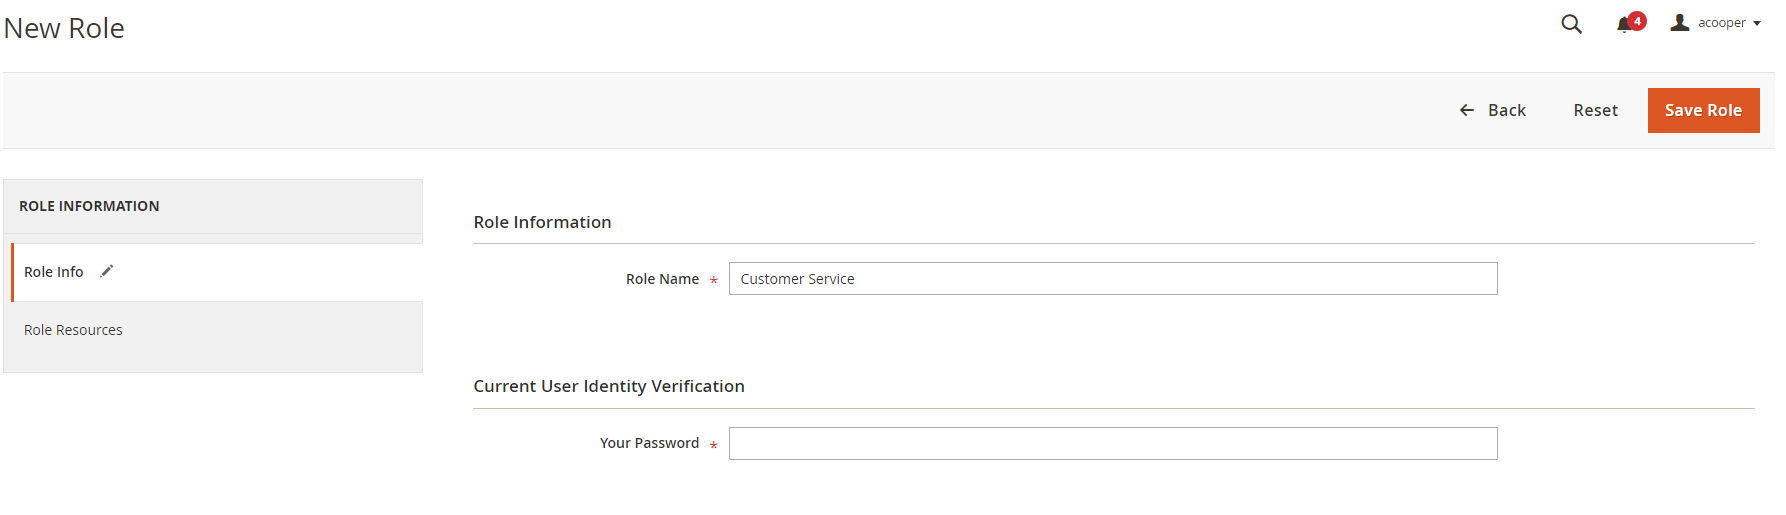Open the admin search magnifier icon
This screenshot has height=515, width=1786.
pos(1571,24)
